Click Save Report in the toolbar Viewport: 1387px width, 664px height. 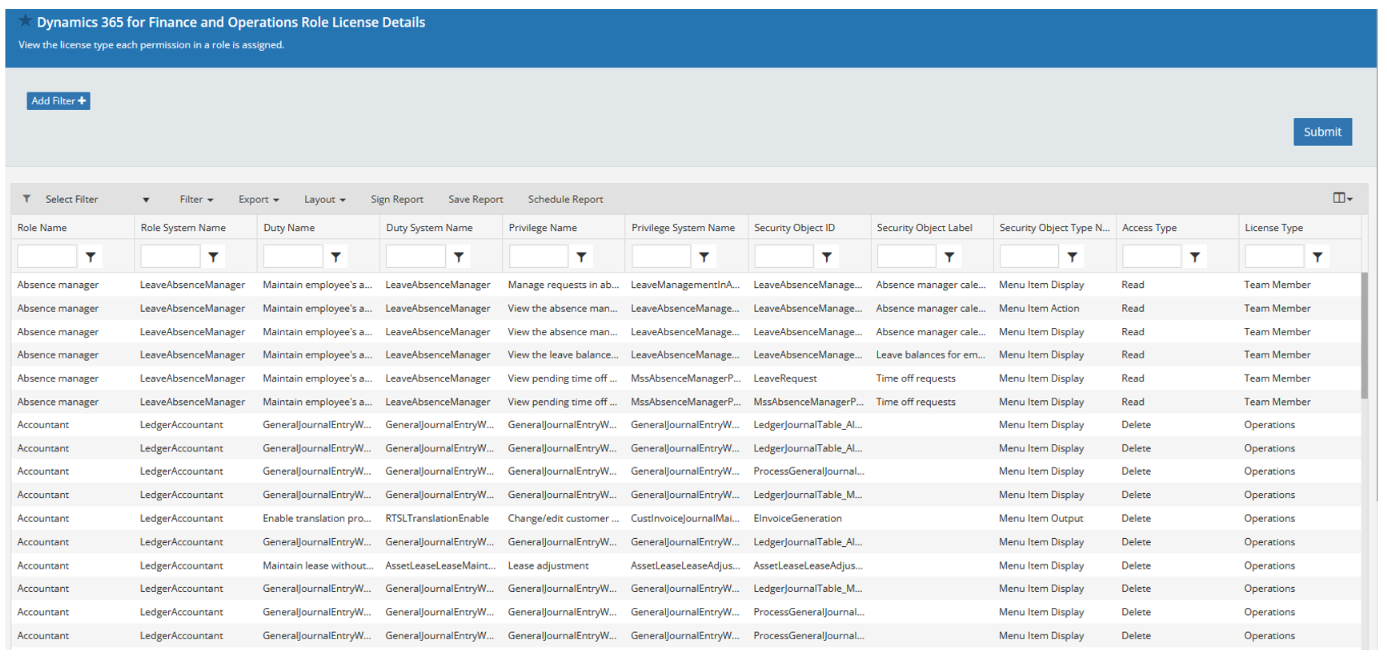(476, 199)
